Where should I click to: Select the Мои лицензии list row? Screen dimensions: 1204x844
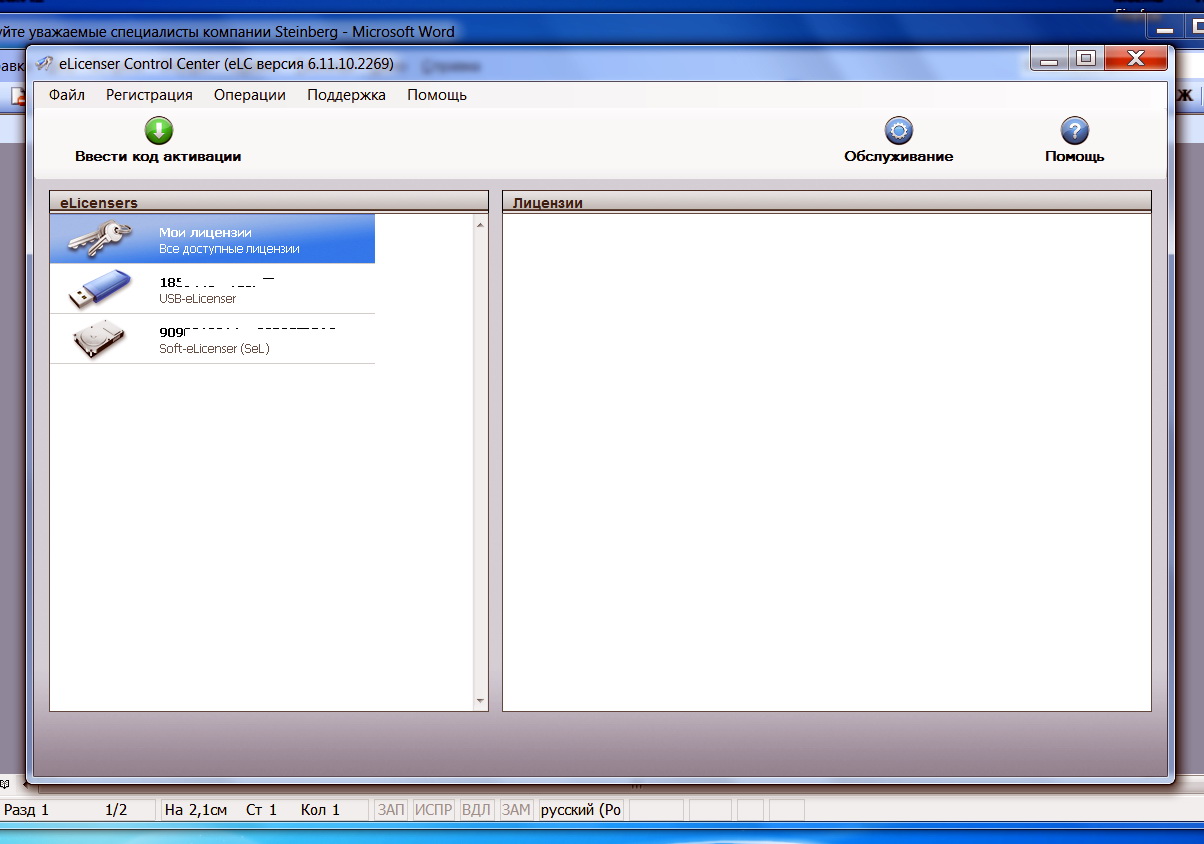(212, 239)
